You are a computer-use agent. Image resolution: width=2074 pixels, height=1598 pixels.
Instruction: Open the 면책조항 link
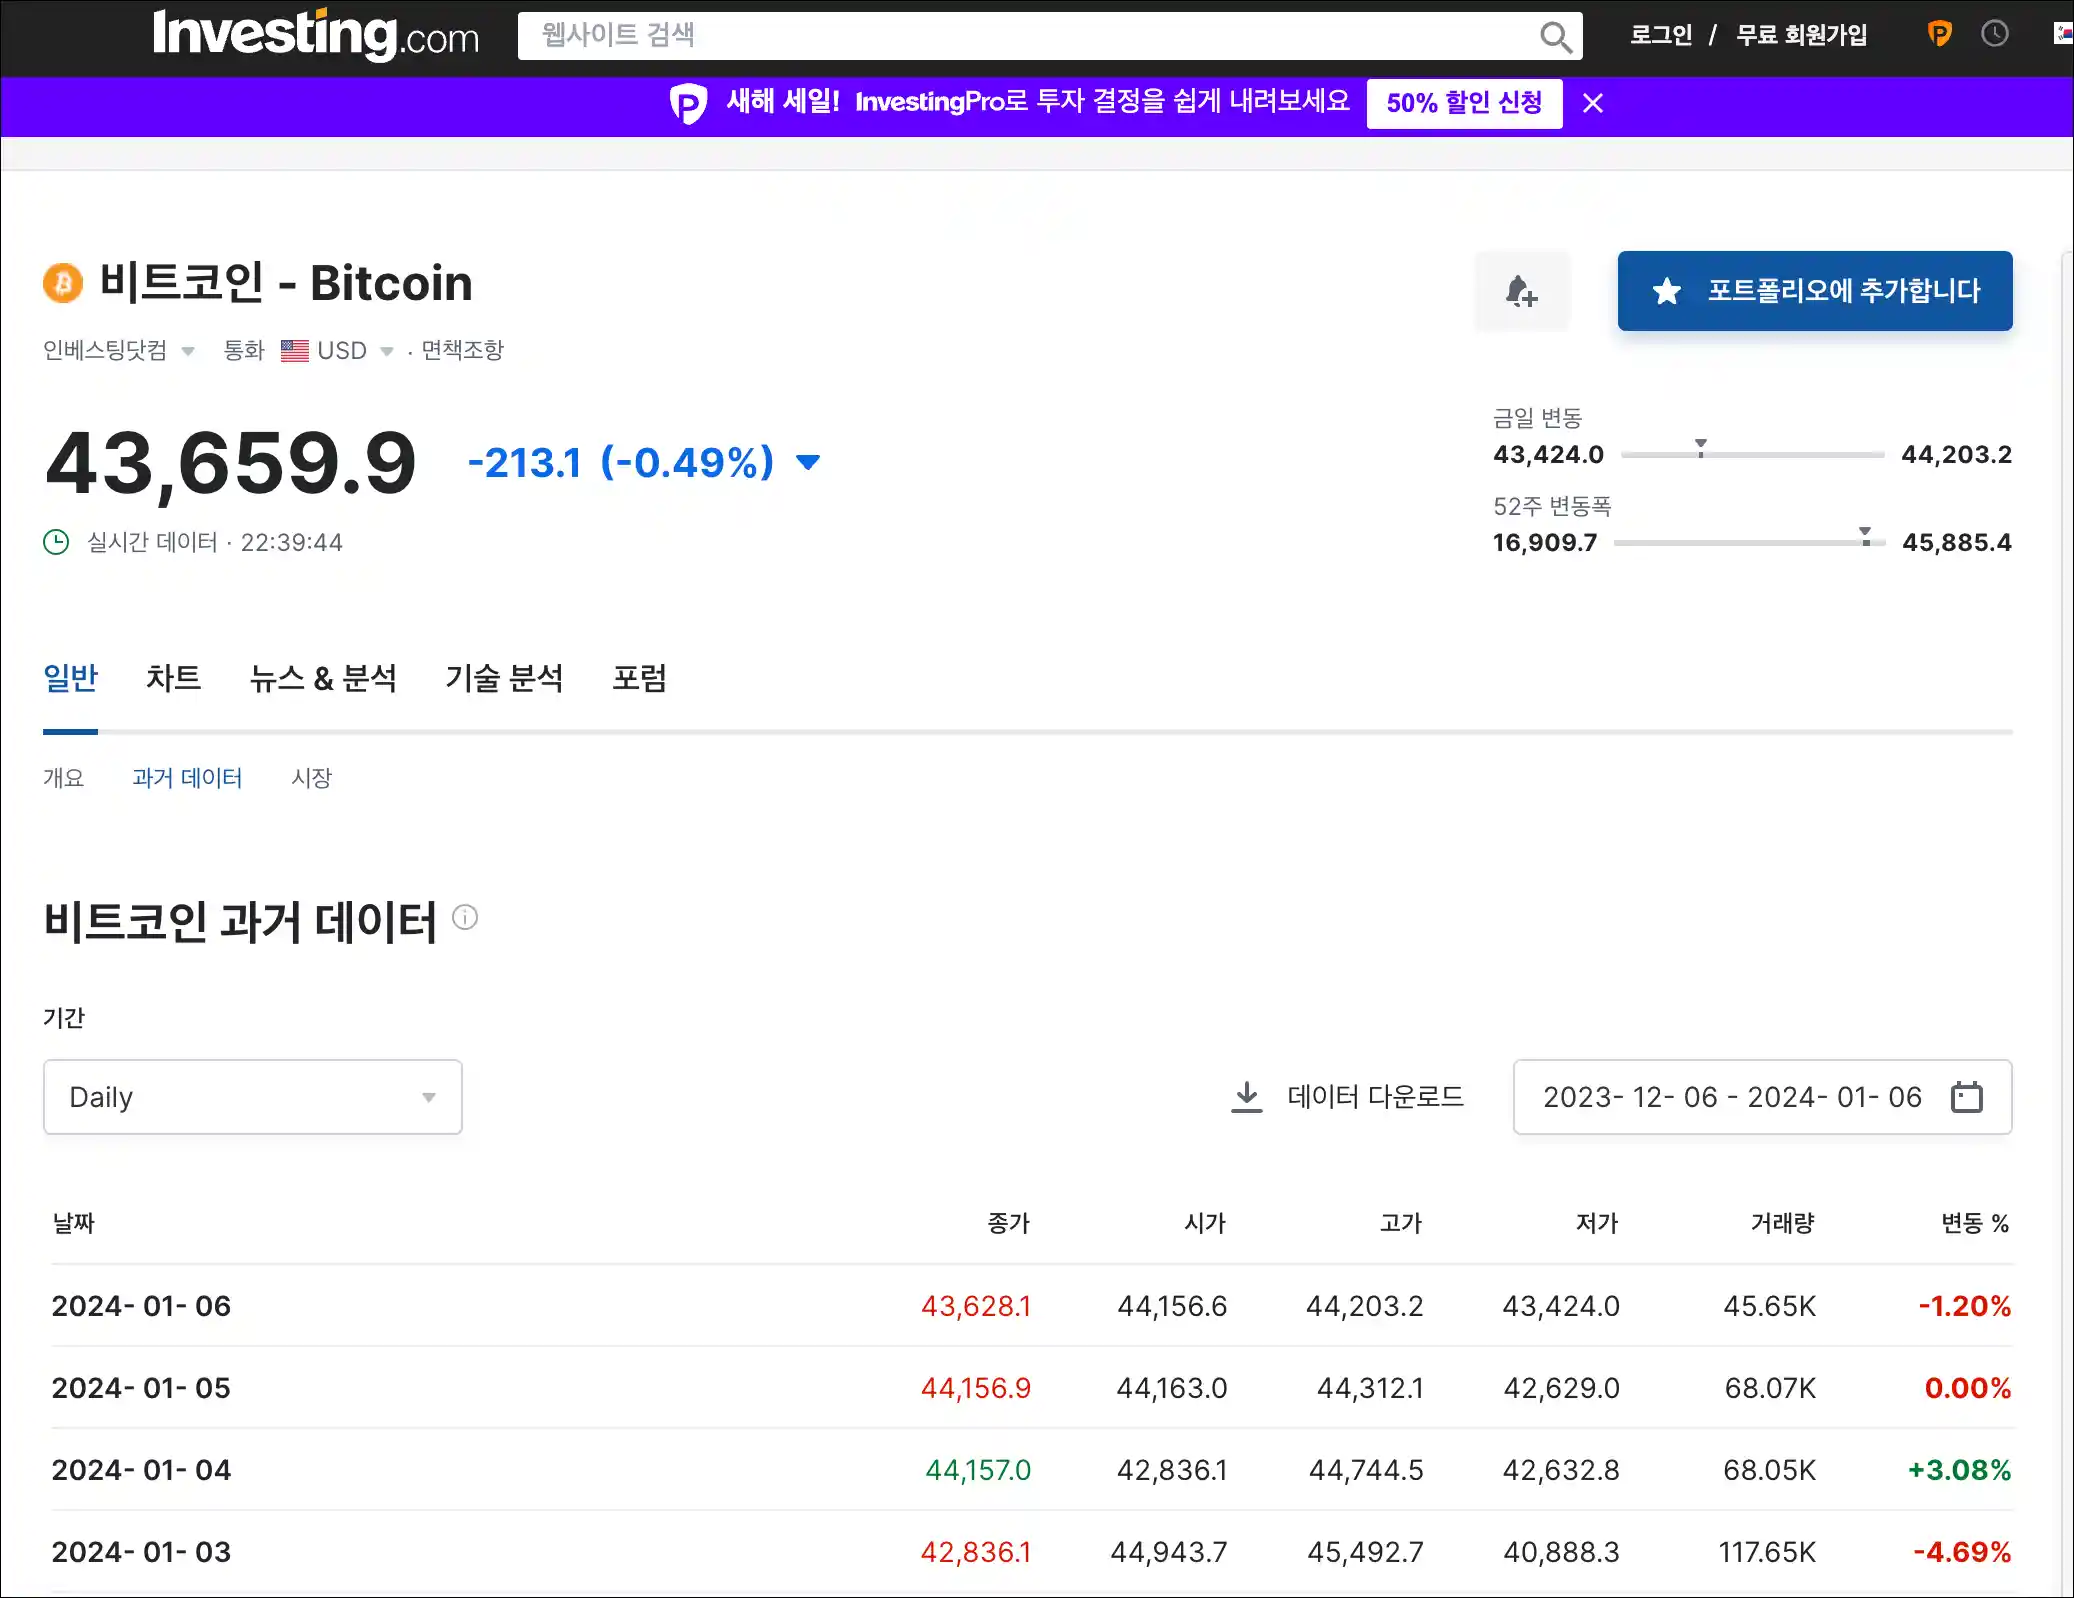pyautogui.click(x=462, y=350)
